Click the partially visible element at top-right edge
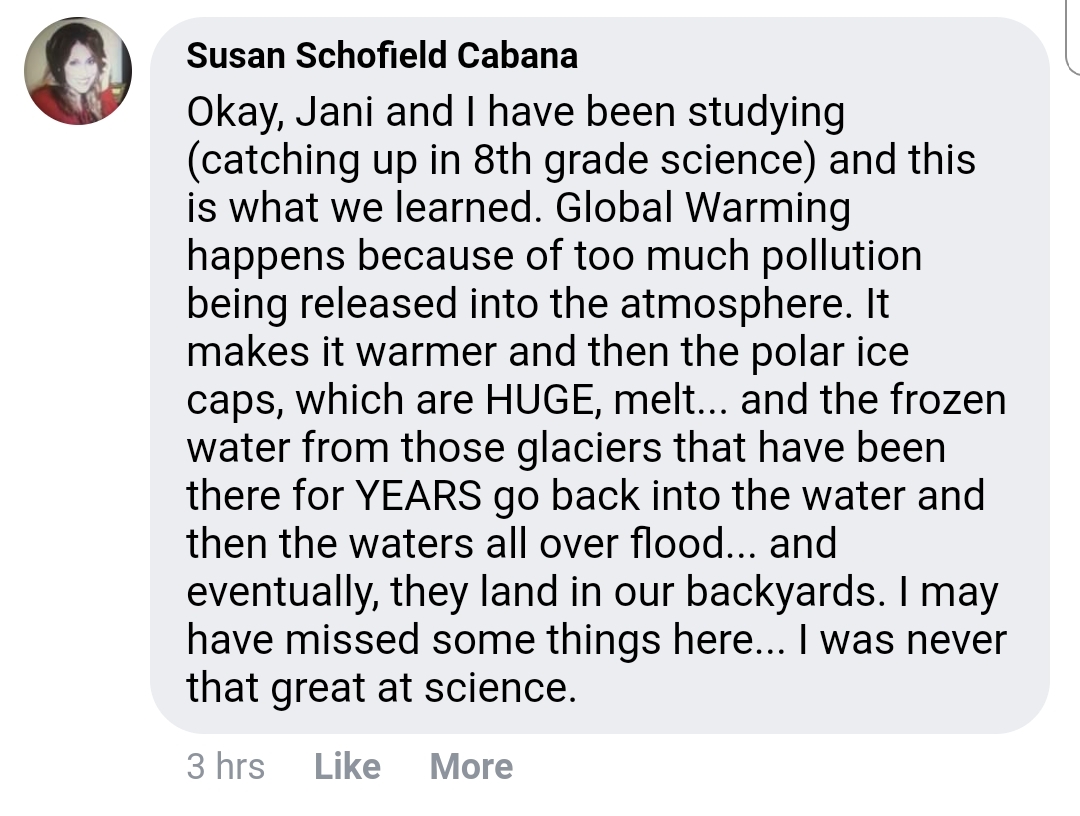The width and height of the screenshot is (1080, 816). click(x=1073, y=36)
